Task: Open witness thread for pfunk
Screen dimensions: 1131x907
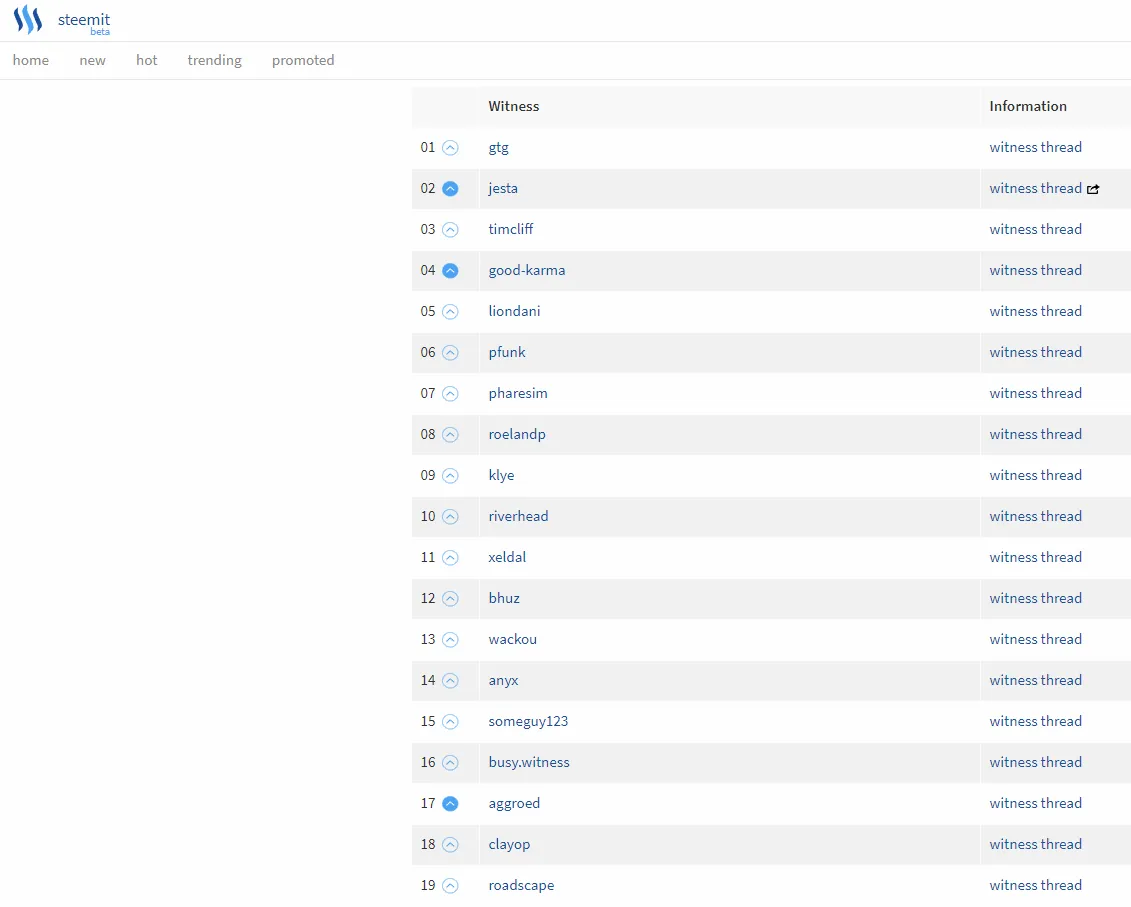Action: (x=1035, y=352)
